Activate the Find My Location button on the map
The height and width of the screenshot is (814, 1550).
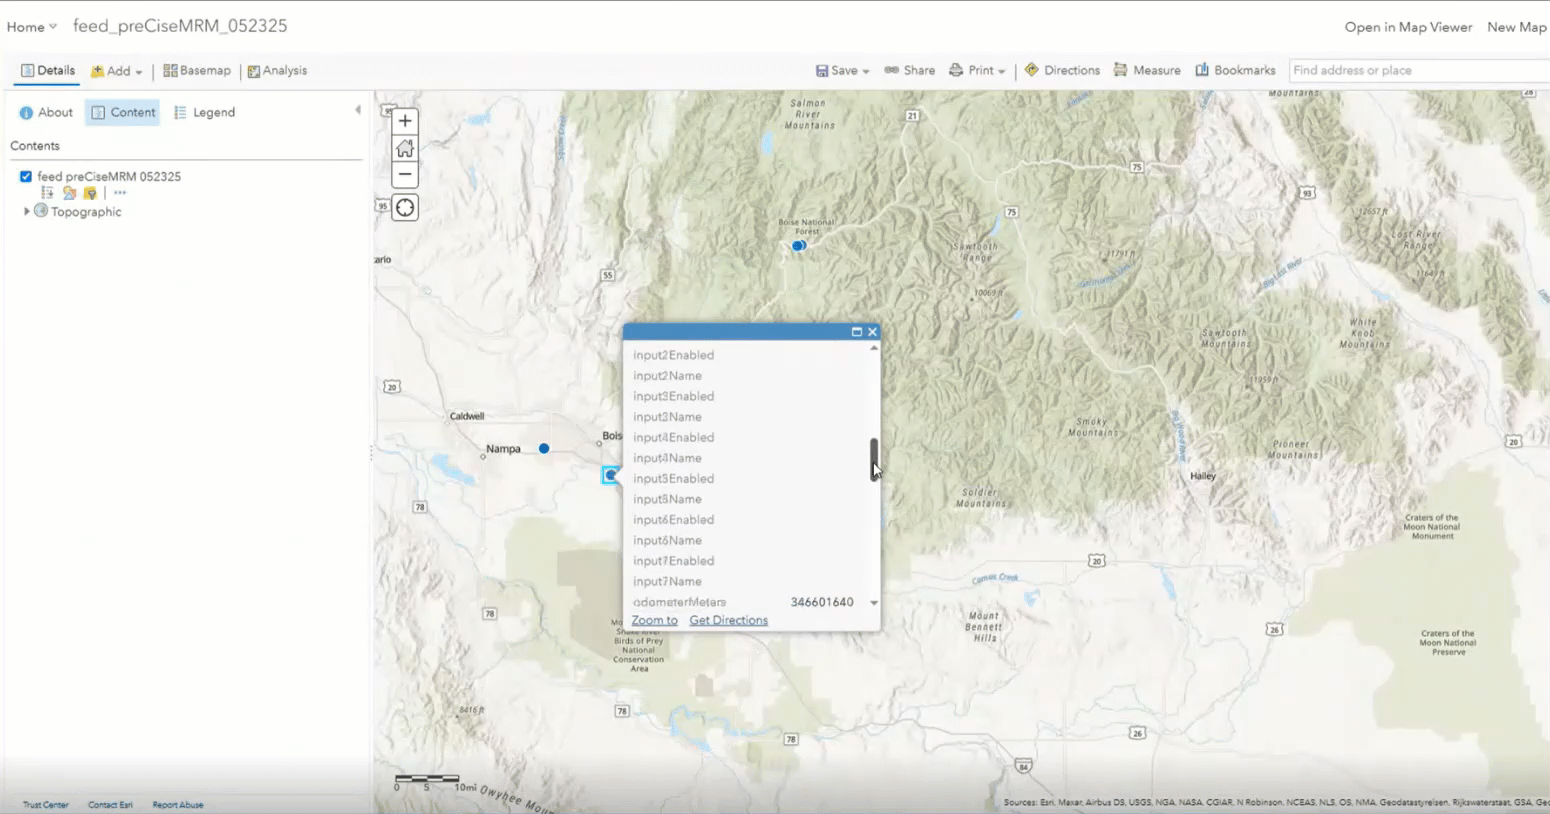[404, 207]
